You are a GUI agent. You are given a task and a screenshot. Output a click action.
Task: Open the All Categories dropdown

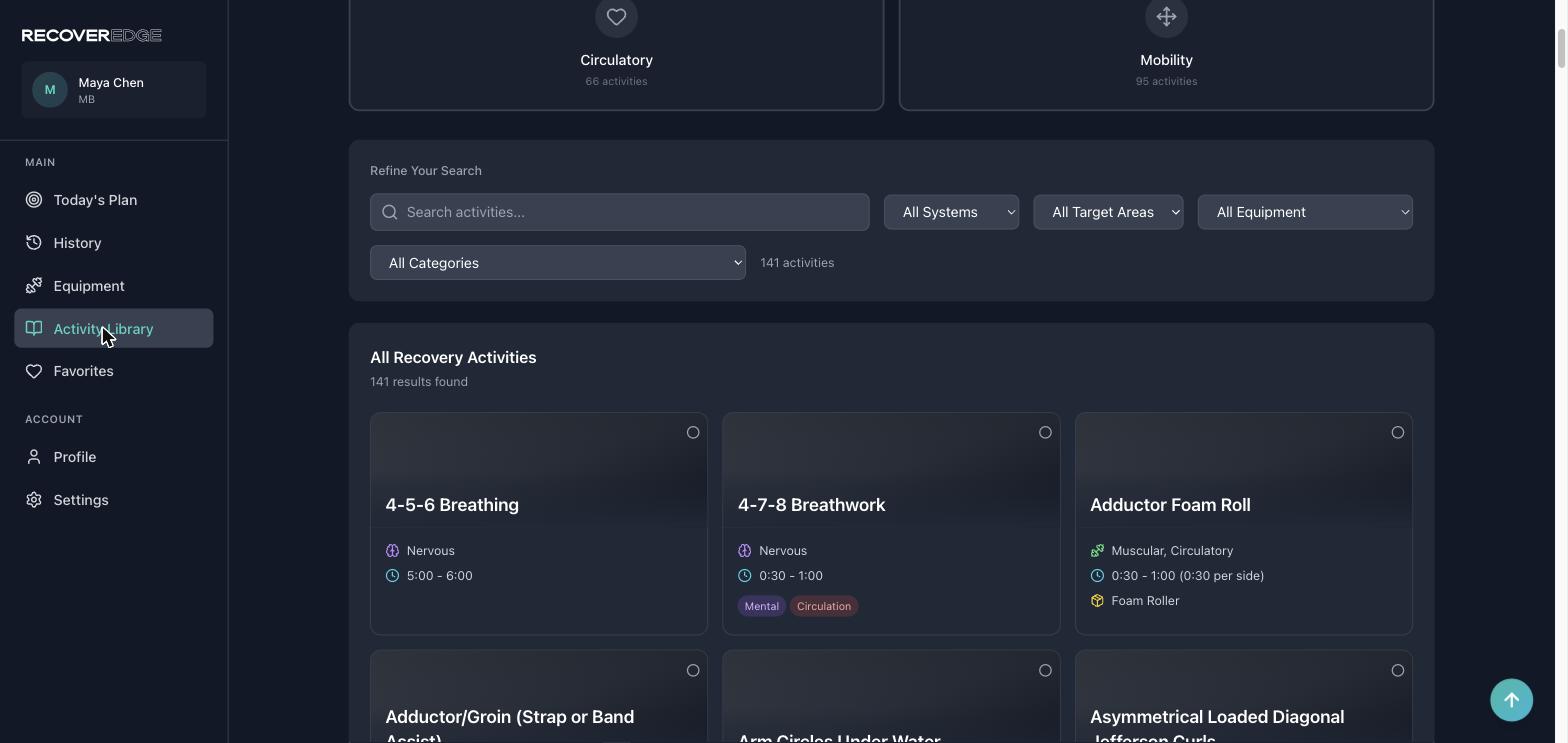tap(558, 263)
